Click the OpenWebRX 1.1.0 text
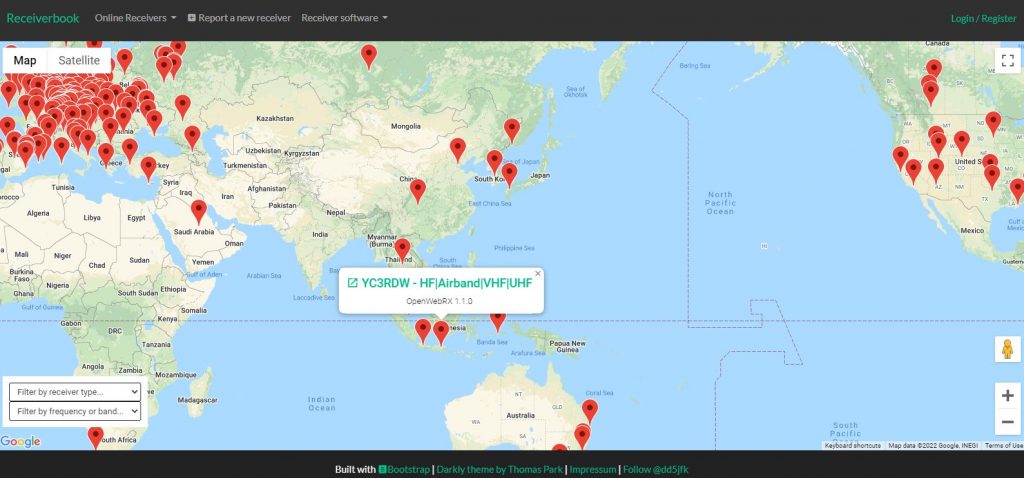The image size is (1024, 478). pos(440,301)
